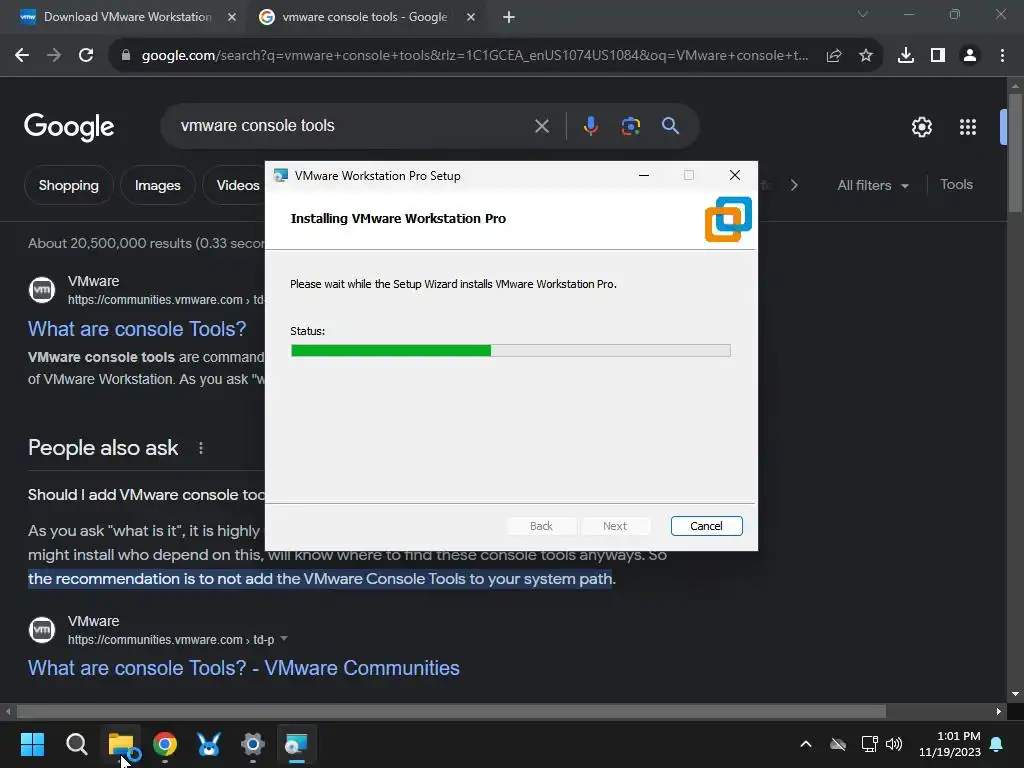Click the installation progress bar
The image size is (1024, 768).
(511, 351)
